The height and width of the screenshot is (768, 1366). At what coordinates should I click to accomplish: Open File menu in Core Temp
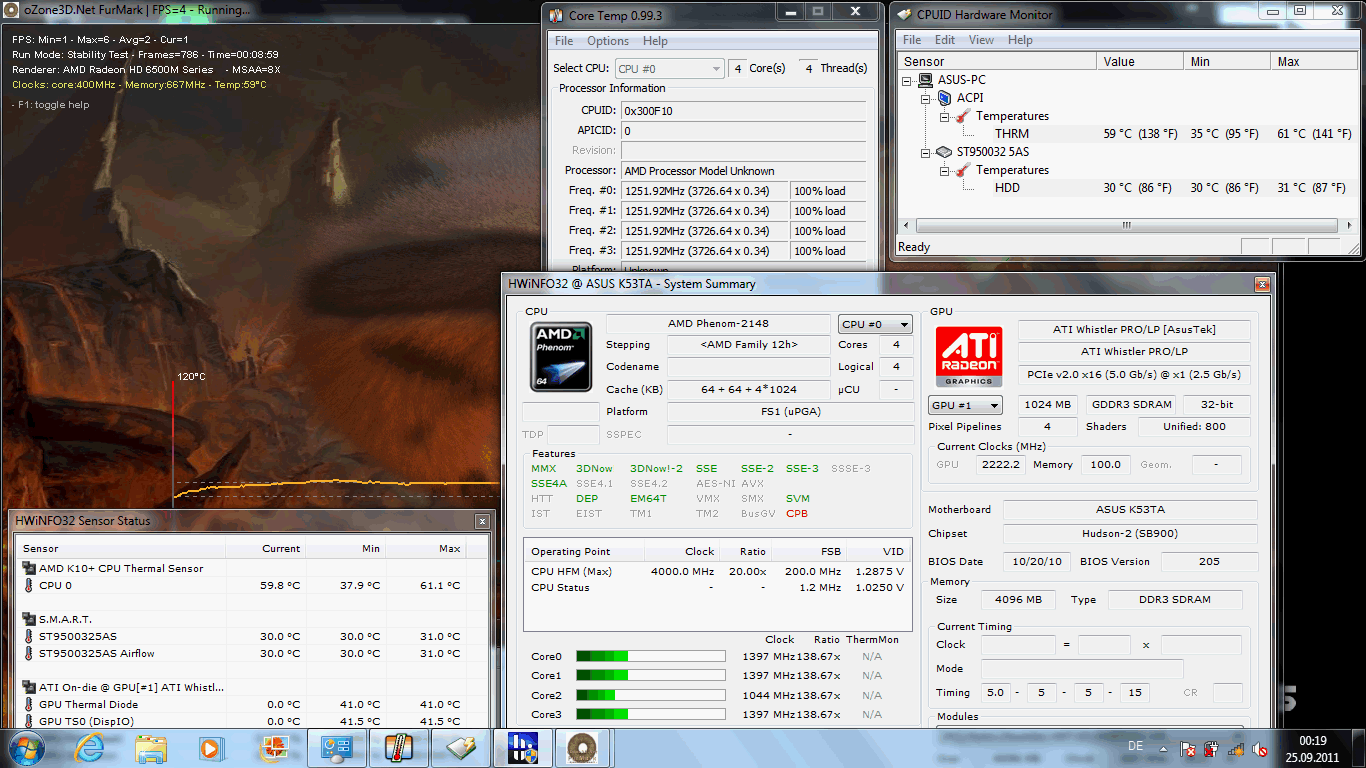point(564,41)
